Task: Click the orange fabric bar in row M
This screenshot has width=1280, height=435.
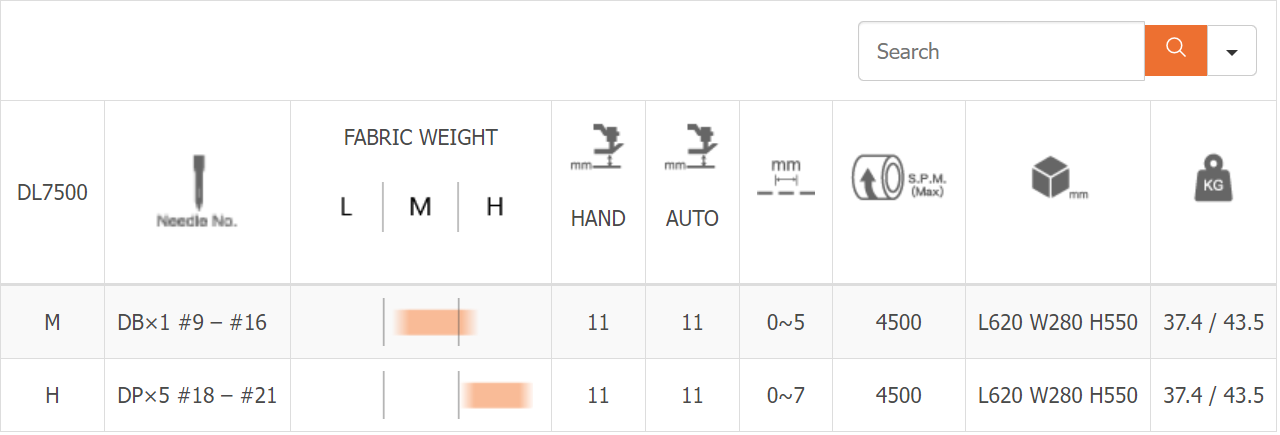Action: tap(434, 322)
